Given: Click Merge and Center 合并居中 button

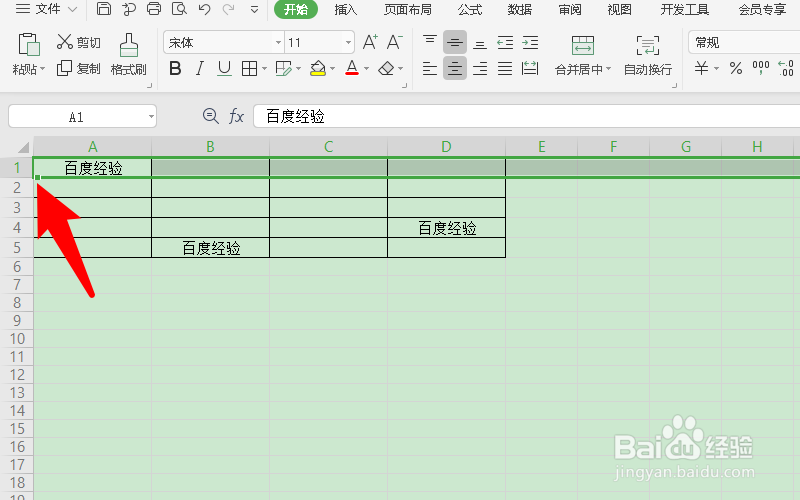Looking at the screenshot, I should tap(583, 55).
